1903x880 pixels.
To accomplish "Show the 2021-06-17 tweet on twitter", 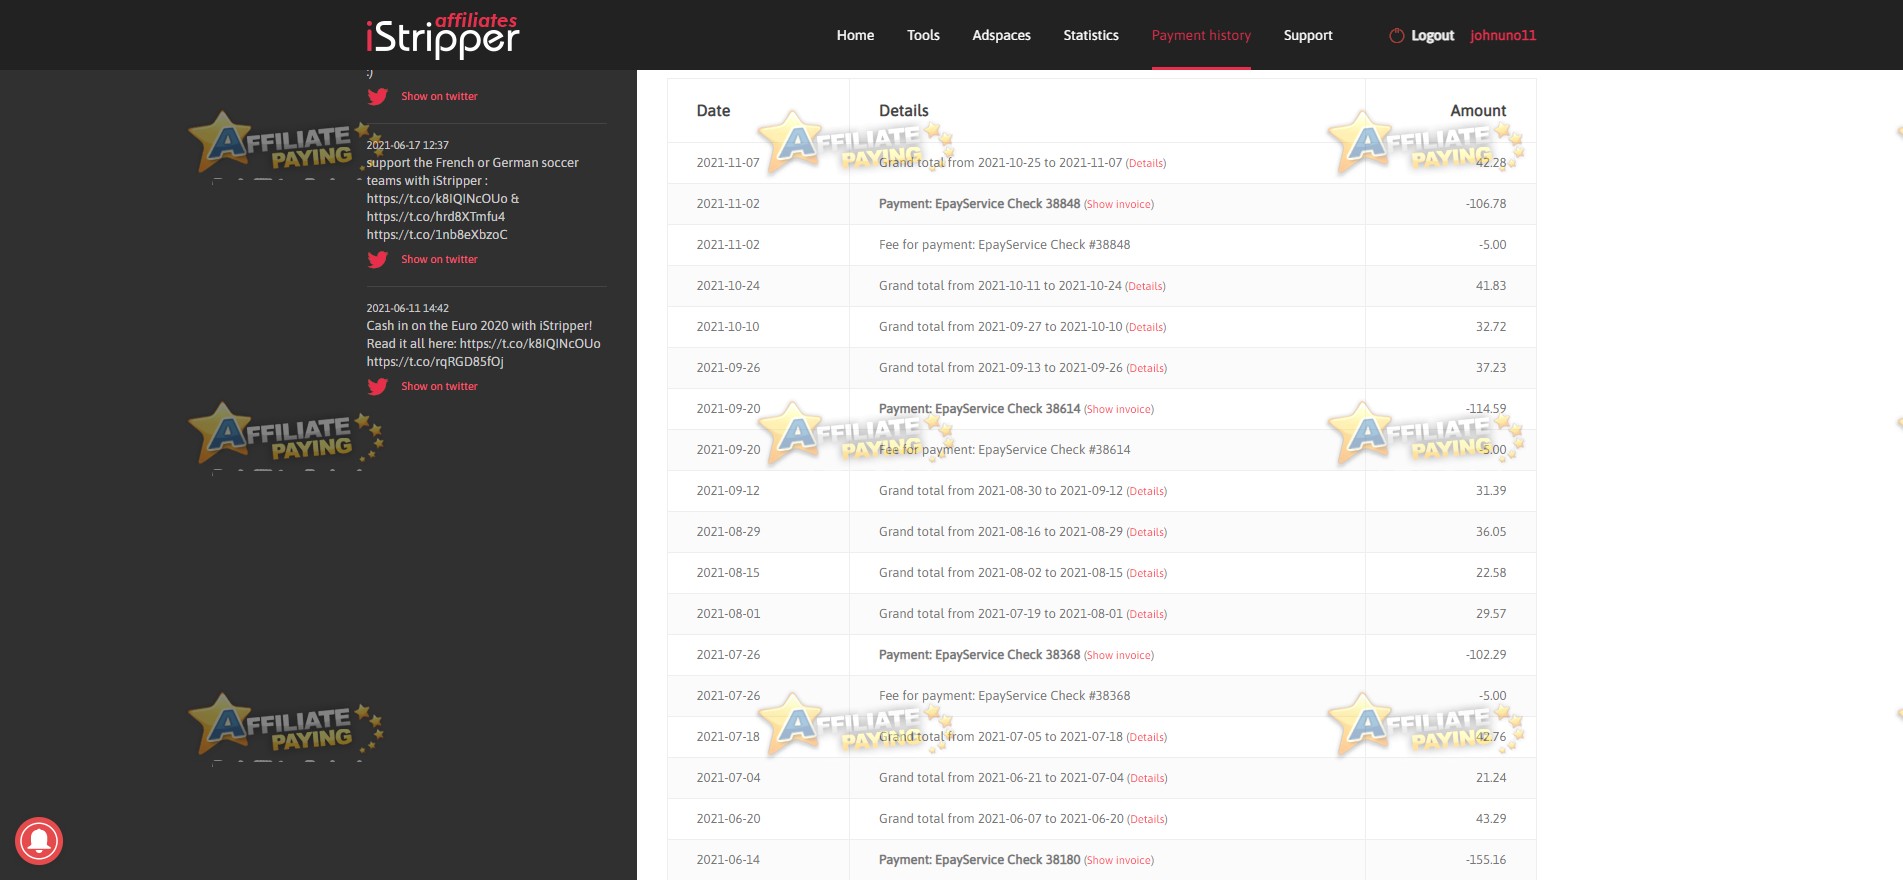I will (x=439, y=259).
